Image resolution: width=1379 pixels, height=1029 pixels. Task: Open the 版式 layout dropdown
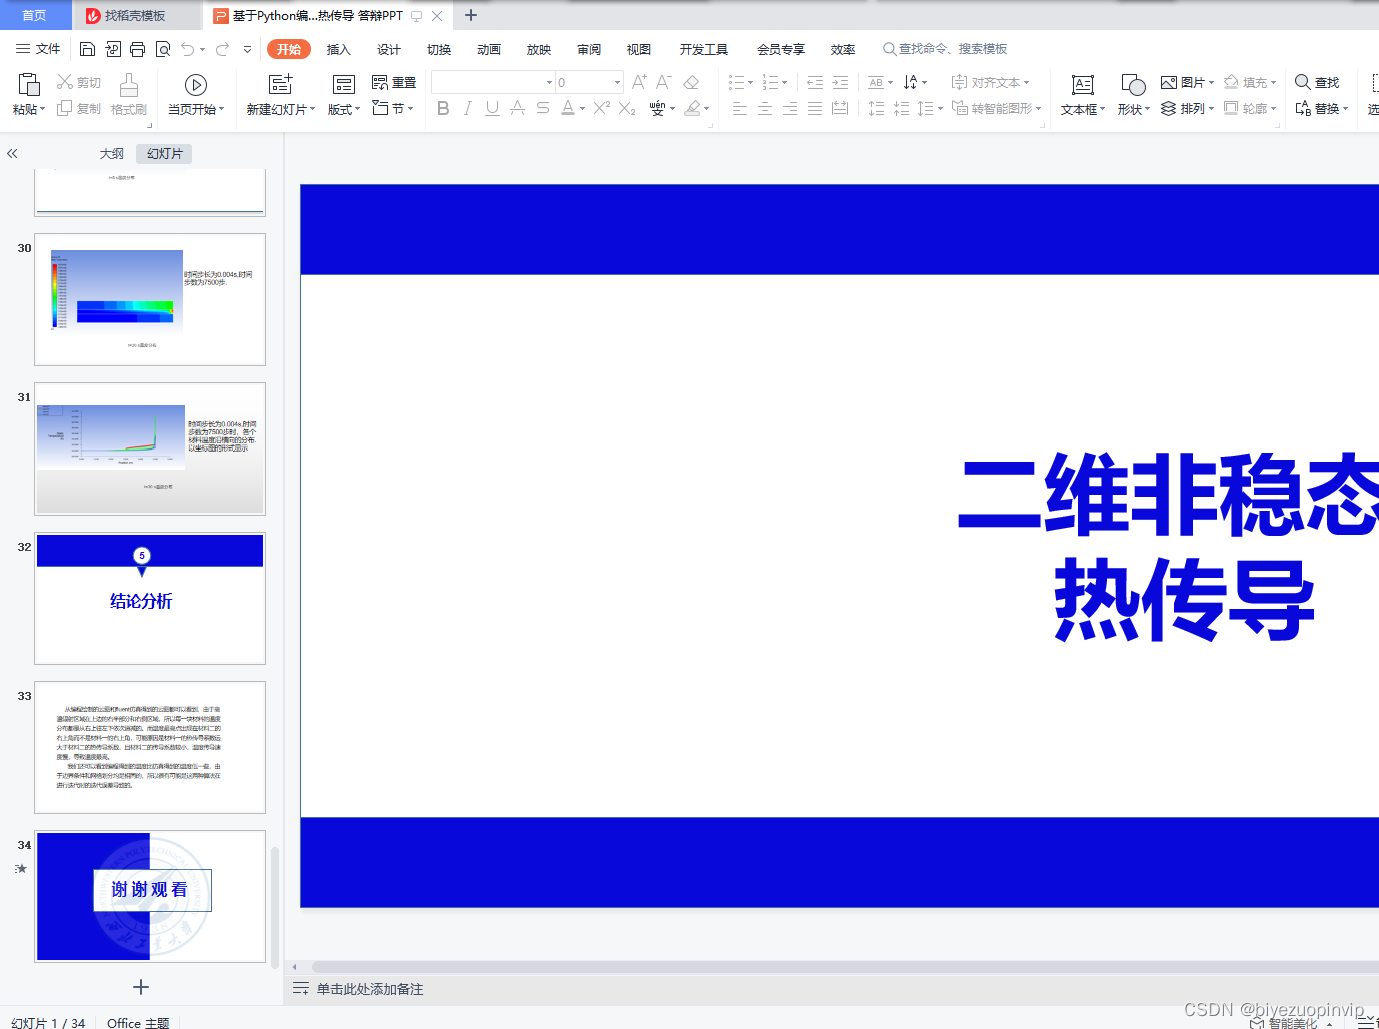[x=340, y=108]
